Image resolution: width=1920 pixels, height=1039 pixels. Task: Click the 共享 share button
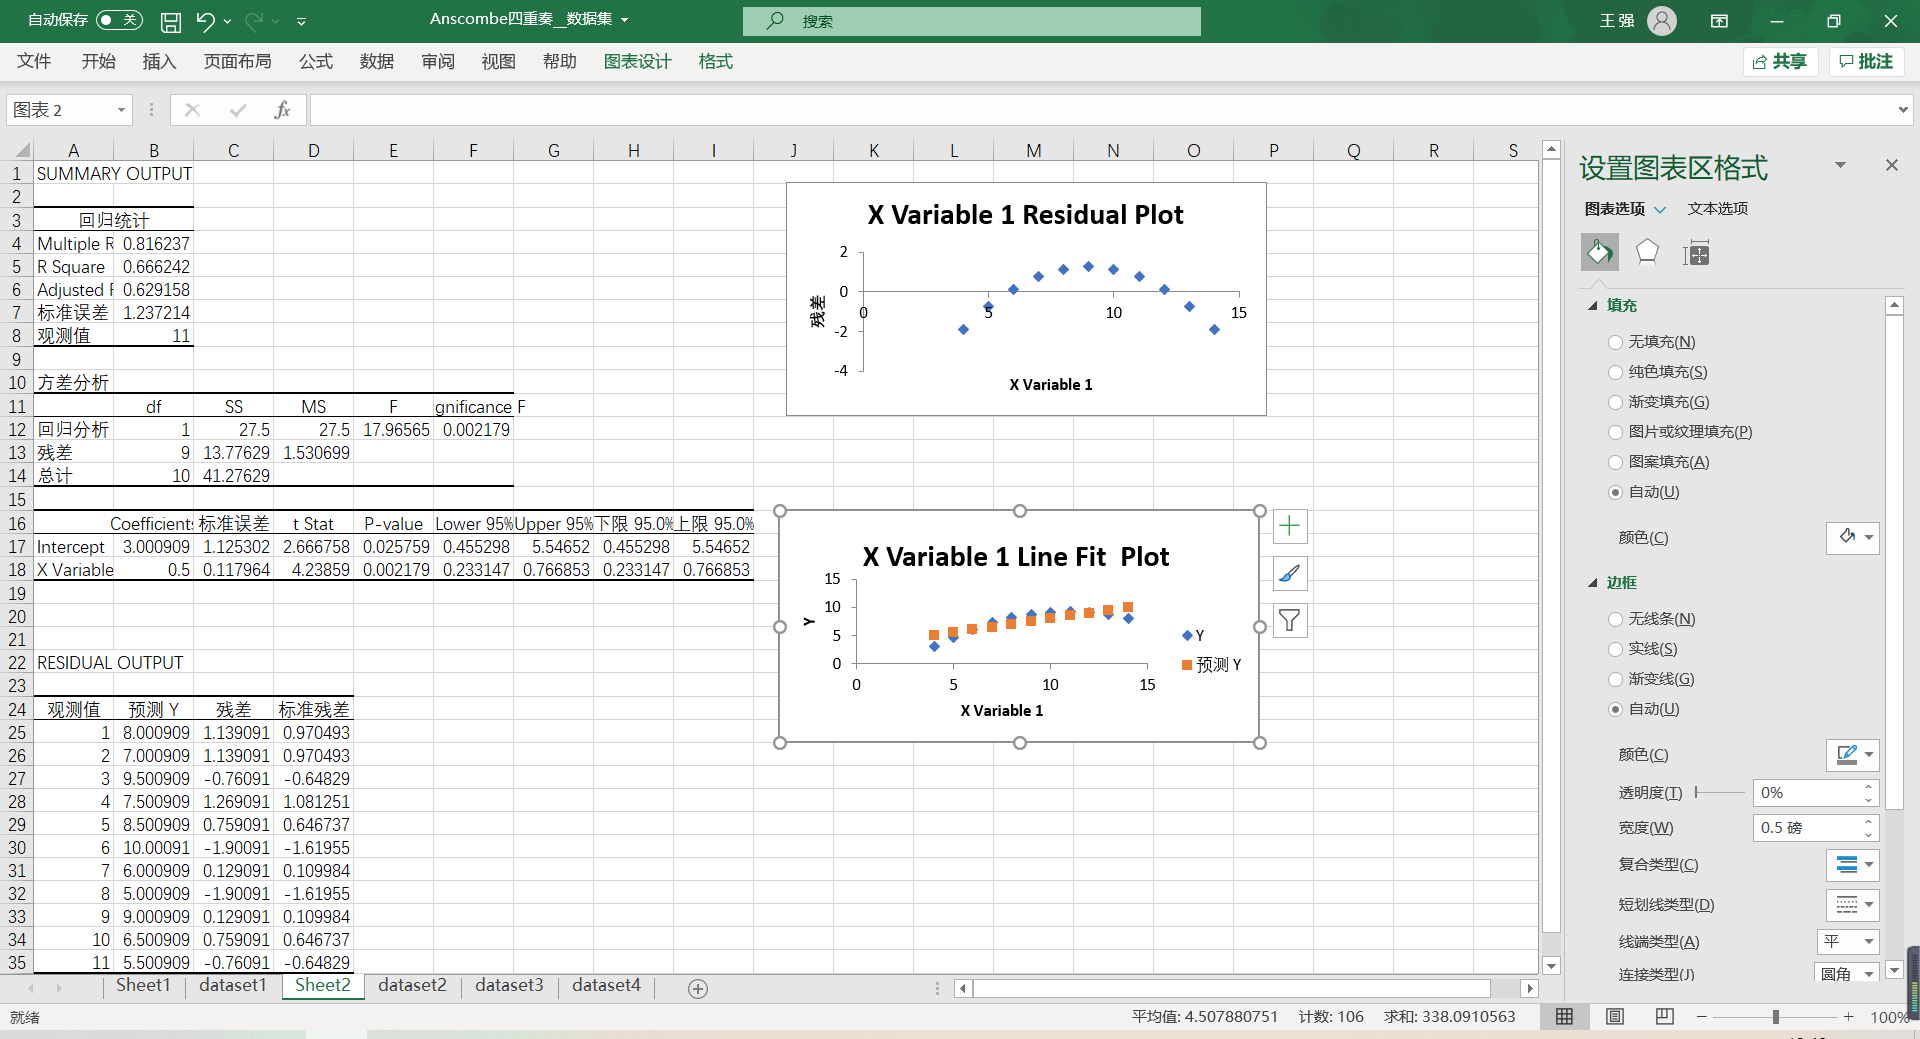coord(1780,62)
